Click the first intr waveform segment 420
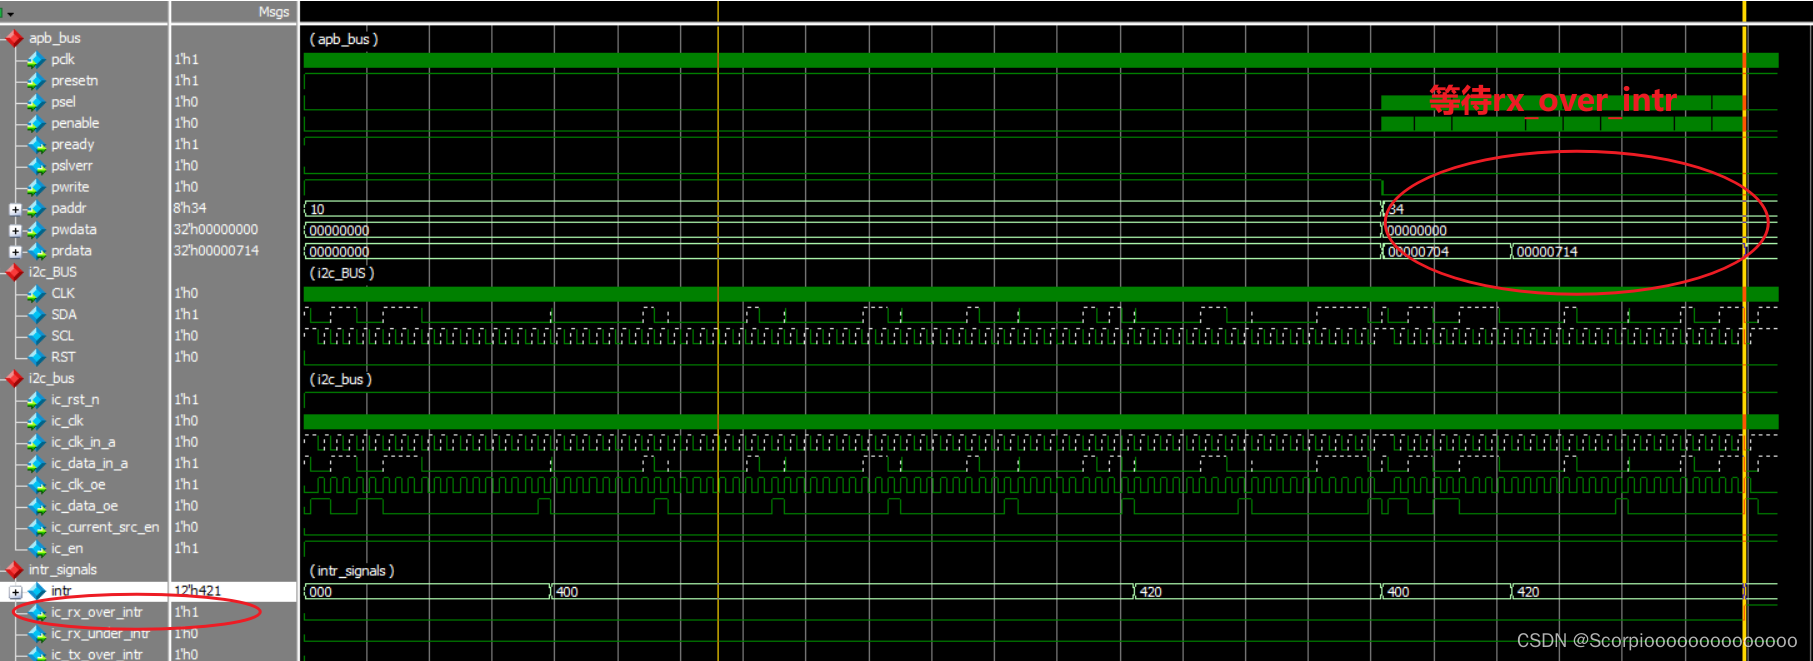 [x=1257, y=592]
